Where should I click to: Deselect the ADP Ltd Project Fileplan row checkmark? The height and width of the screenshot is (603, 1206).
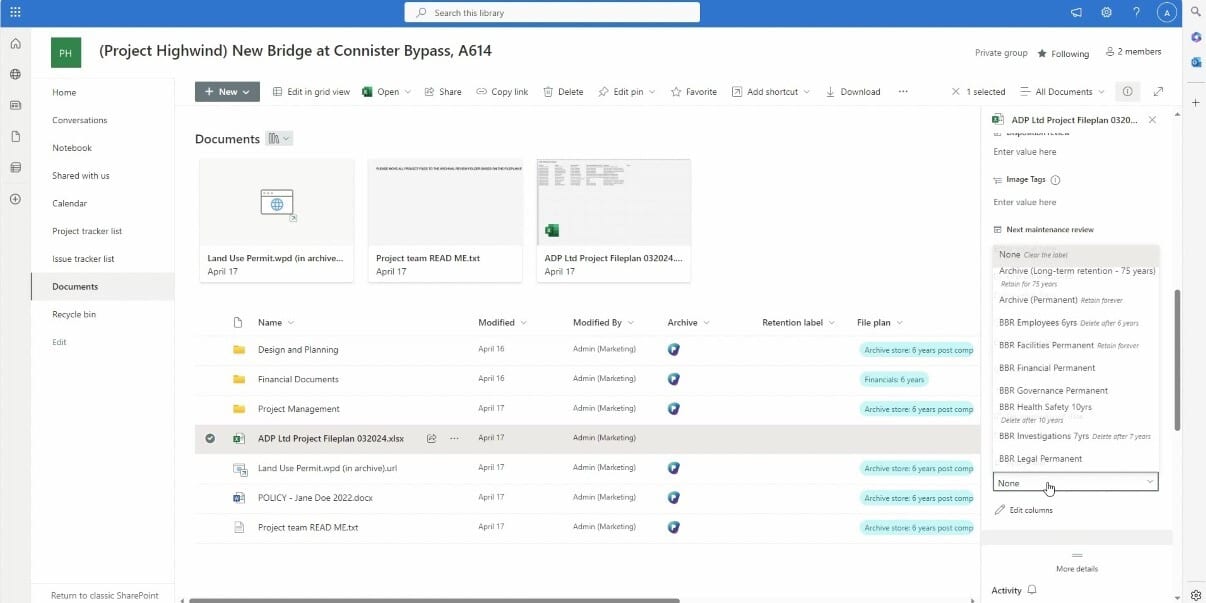[x=210, y=438]
